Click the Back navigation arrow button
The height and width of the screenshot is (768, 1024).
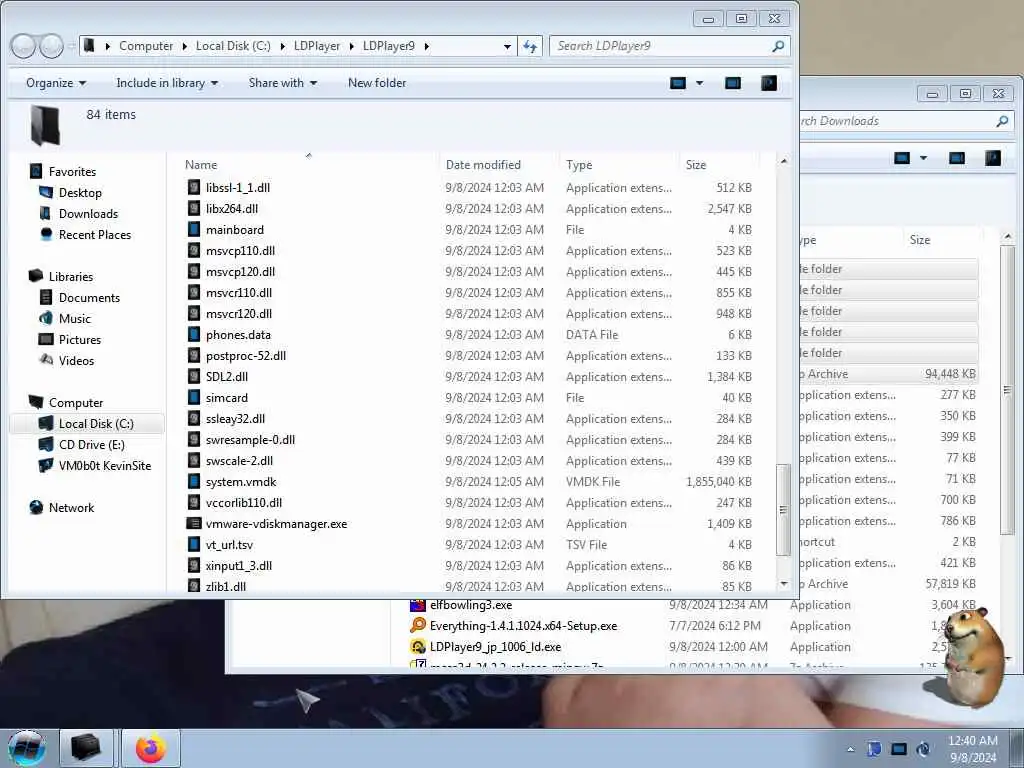23,46
